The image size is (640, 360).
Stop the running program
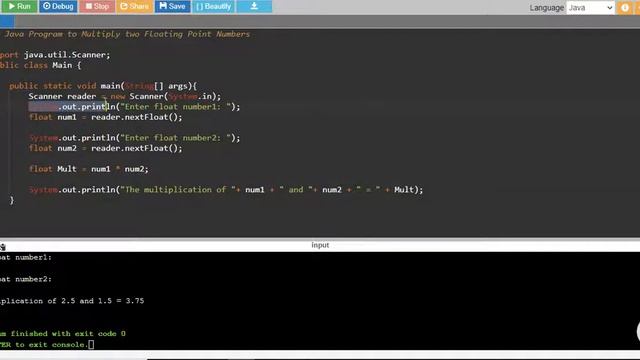click(97, 6)
